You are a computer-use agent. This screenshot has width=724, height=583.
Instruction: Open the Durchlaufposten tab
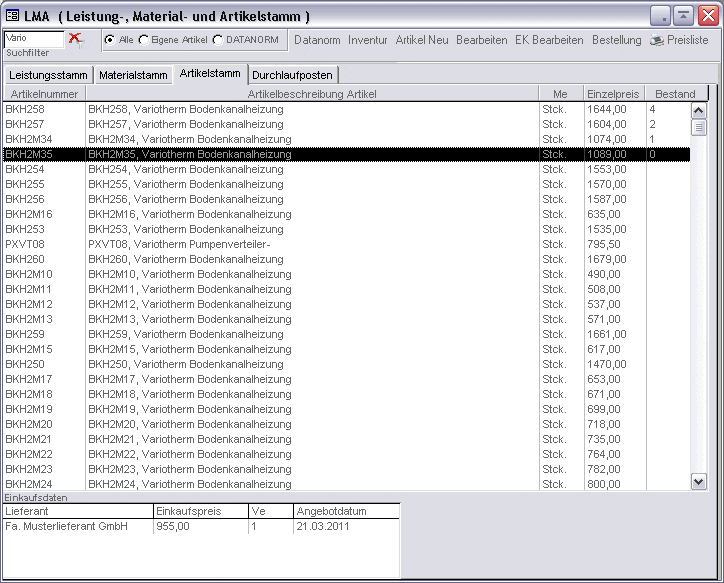pos(293,75)
